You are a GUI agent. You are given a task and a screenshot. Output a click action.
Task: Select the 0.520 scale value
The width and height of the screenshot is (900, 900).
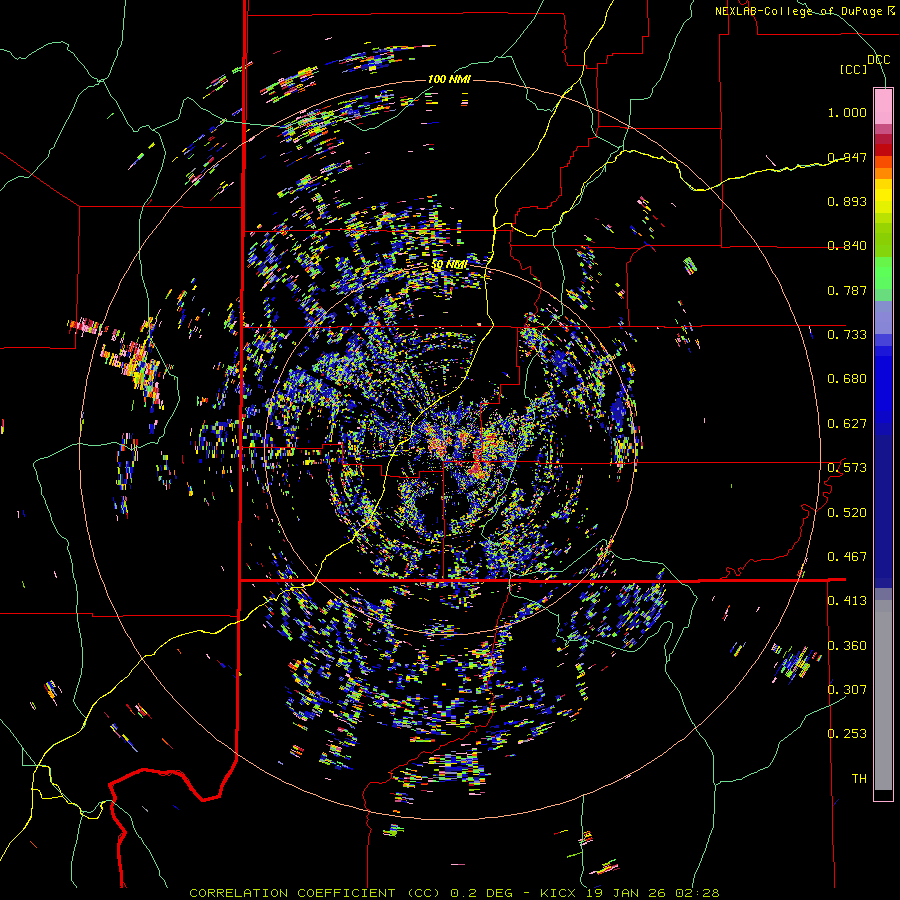pyautogui.click(x=847, y=513)
